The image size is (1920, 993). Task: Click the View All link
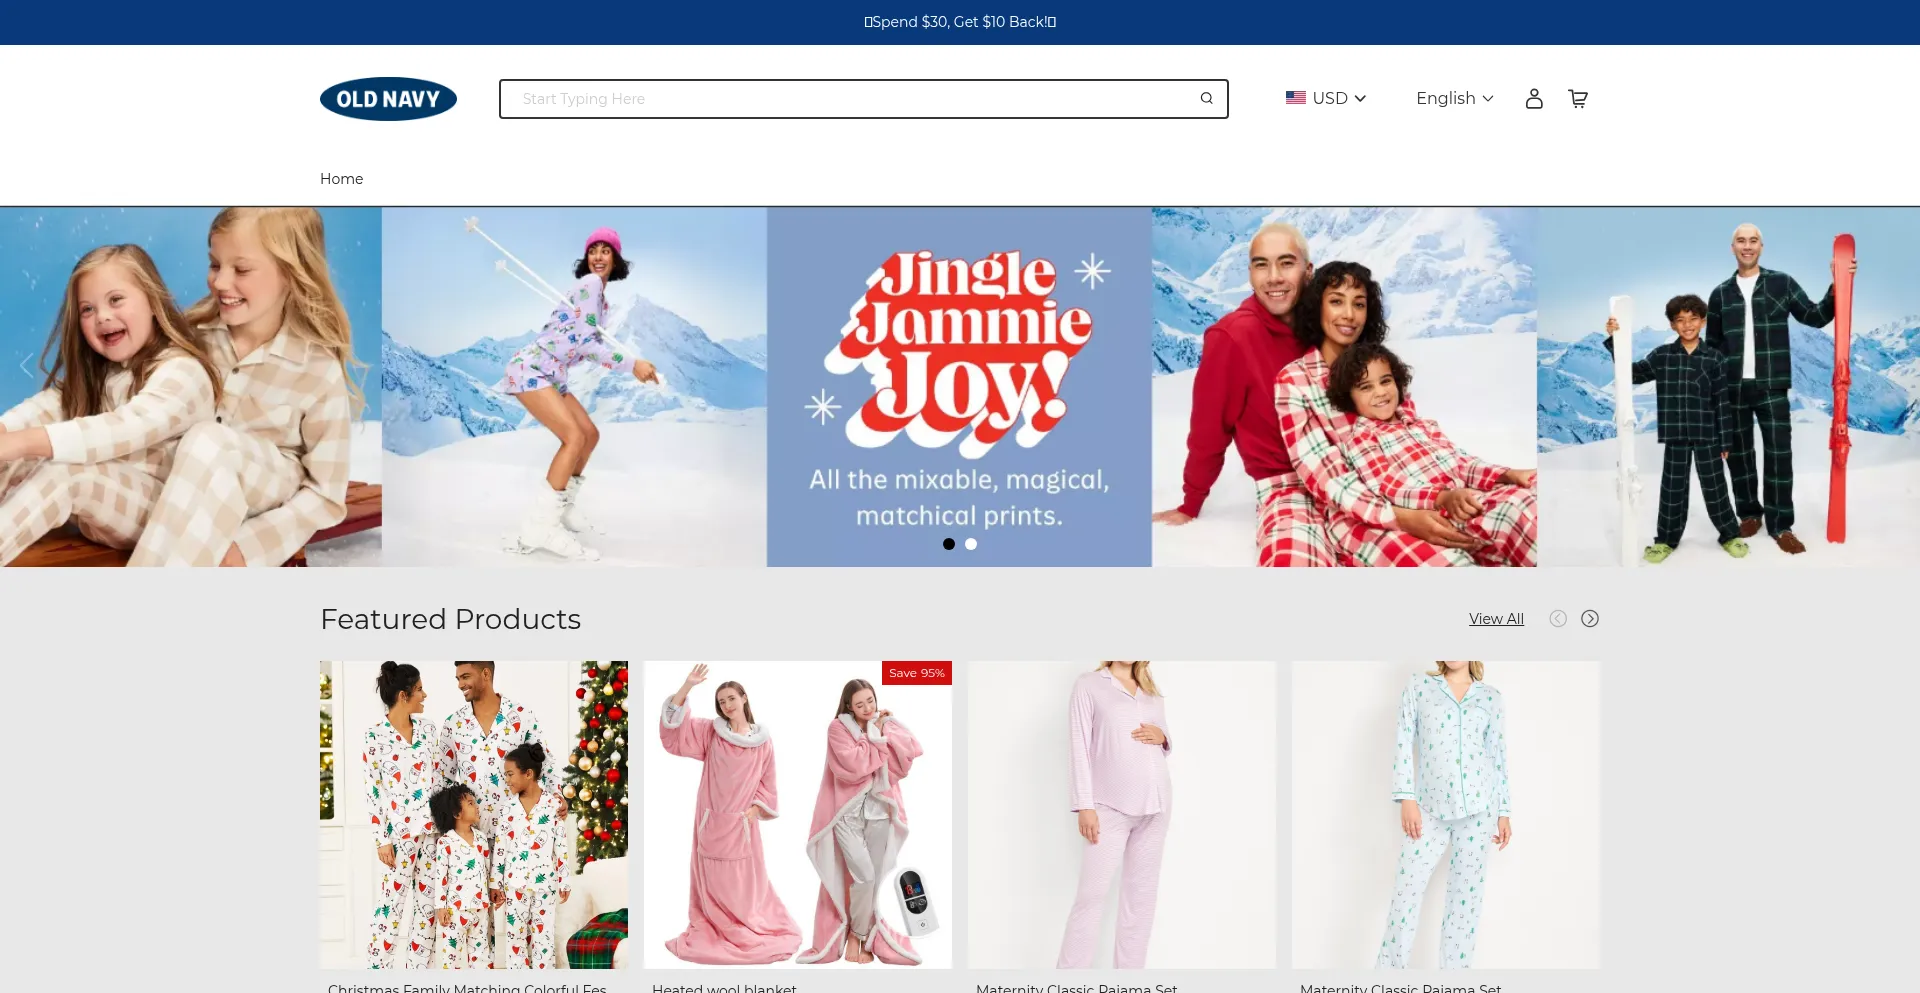tap(1495, 619)
